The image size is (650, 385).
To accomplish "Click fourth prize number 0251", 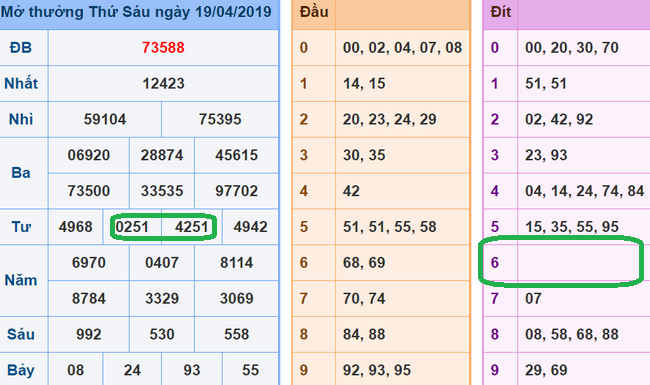I will (x=132, y=227).
